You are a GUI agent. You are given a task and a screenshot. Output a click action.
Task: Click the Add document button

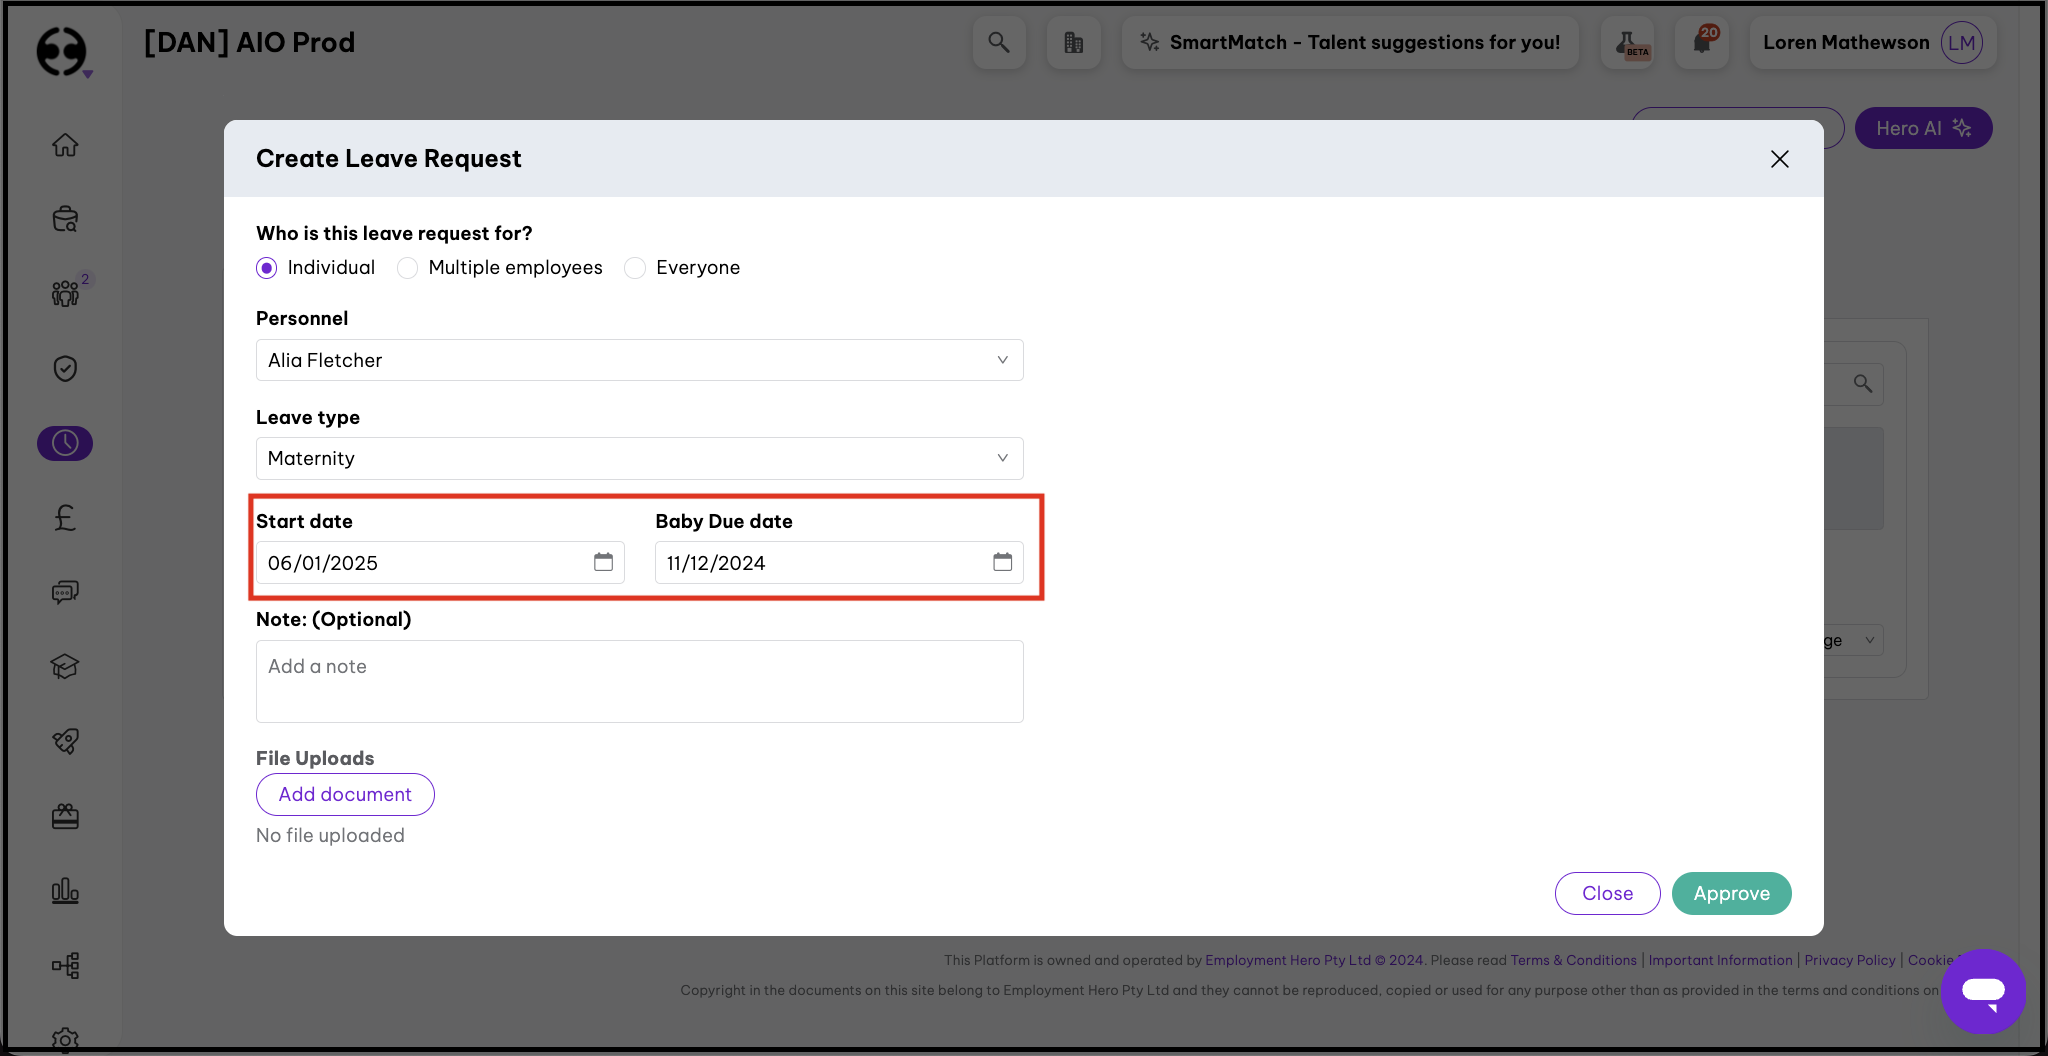click(x=345, y=794)
